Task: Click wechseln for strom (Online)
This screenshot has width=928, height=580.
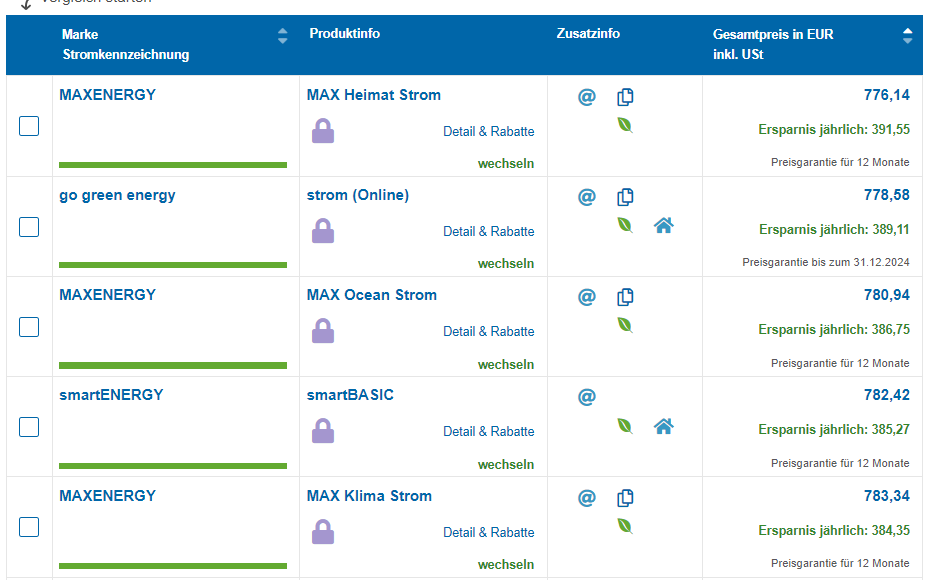Action: (505, 263)
